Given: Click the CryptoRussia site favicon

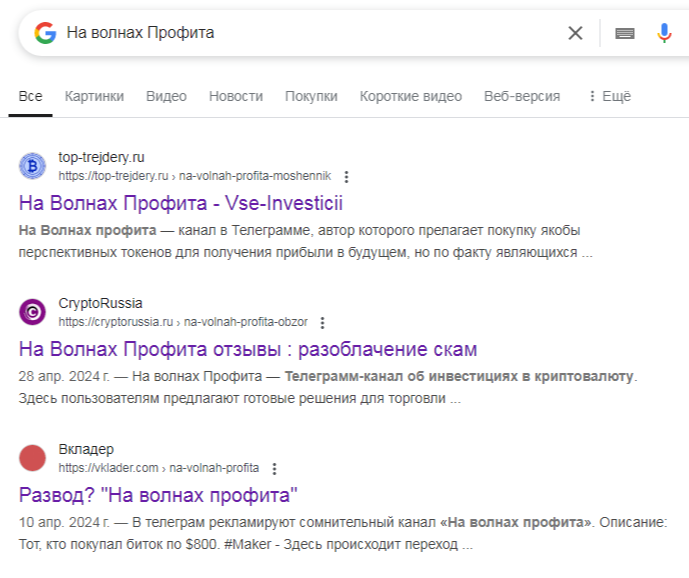Looking at the screenshot, I should pyautogui.click(x=32, y=312).
